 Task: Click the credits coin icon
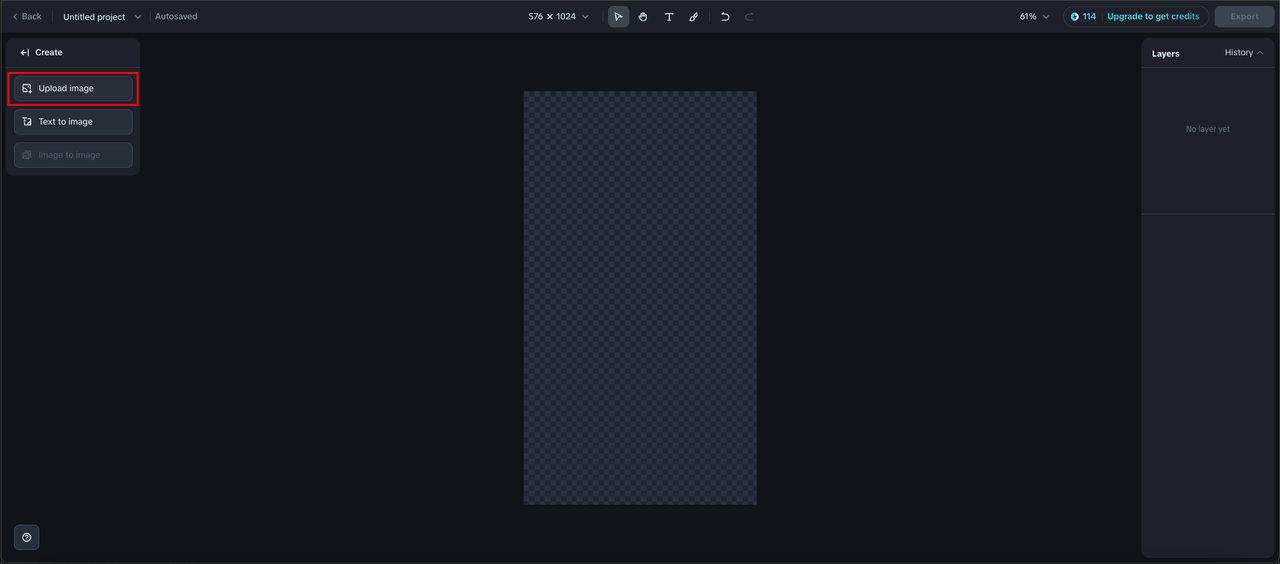pos(1075,17)
